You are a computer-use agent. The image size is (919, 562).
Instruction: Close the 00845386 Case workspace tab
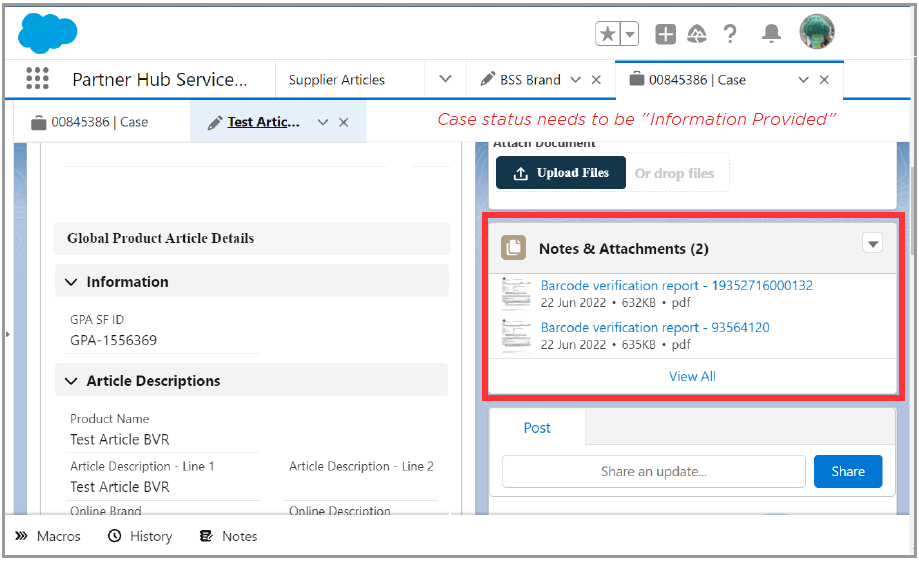(824, 80)
